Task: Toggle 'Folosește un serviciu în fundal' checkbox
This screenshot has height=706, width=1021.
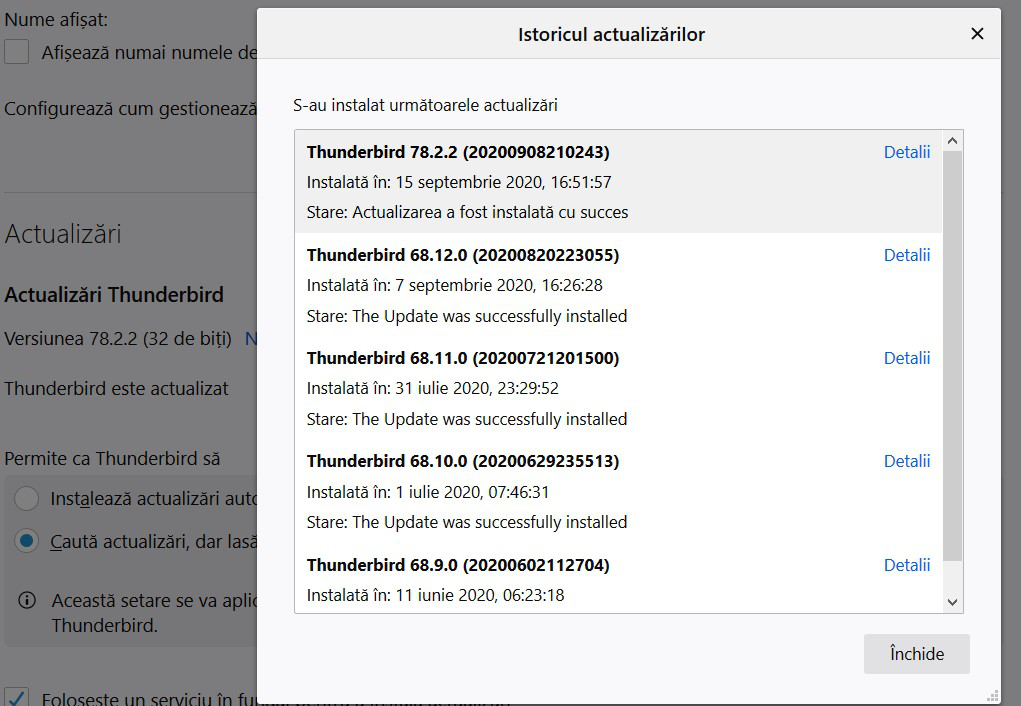Action: [16, 697]
